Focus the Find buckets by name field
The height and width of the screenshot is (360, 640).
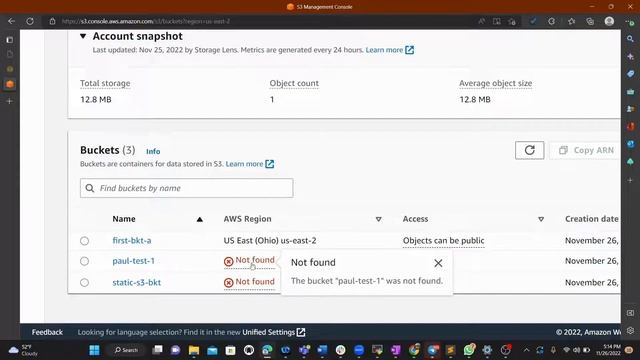click(187, 188)
